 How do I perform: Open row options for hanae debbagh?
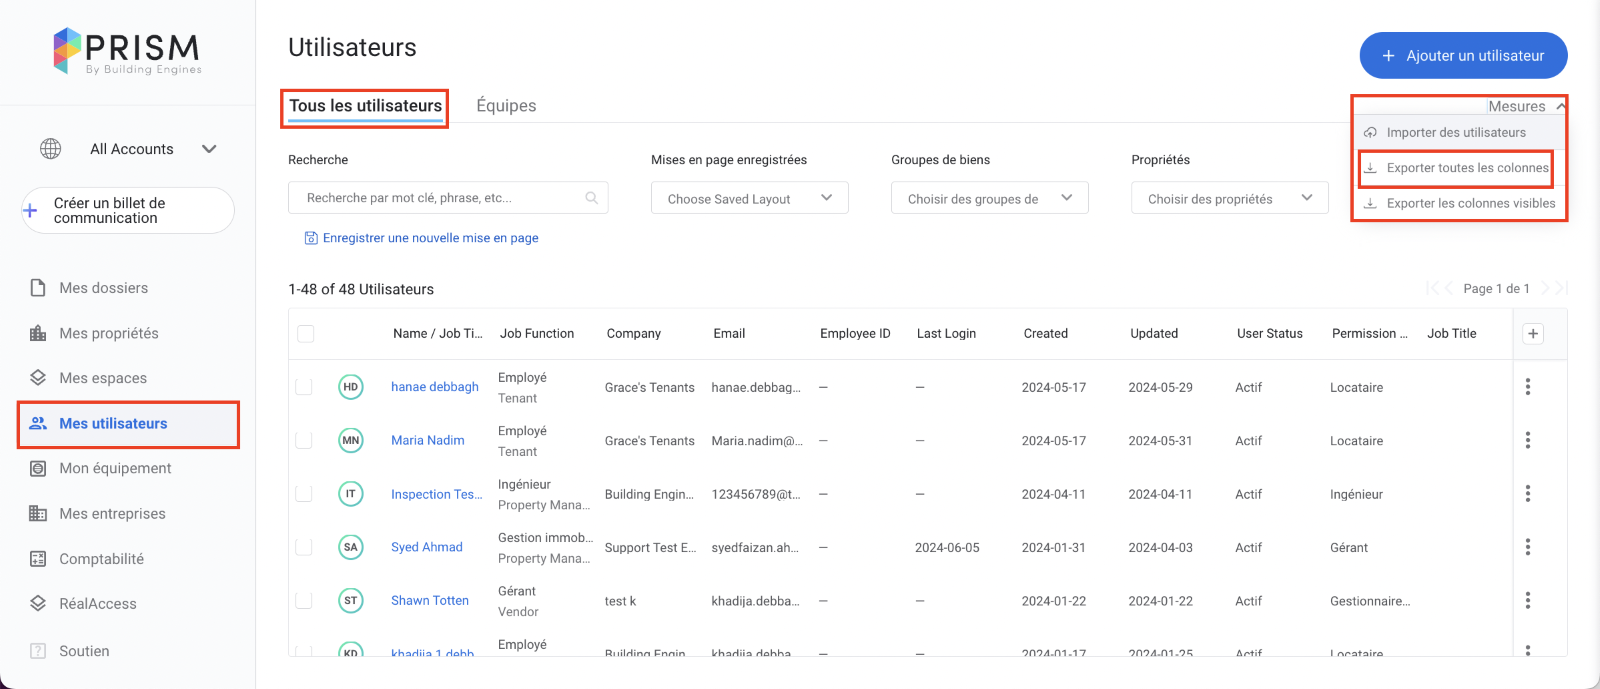pyautogui.click(x=1527, y=387)
